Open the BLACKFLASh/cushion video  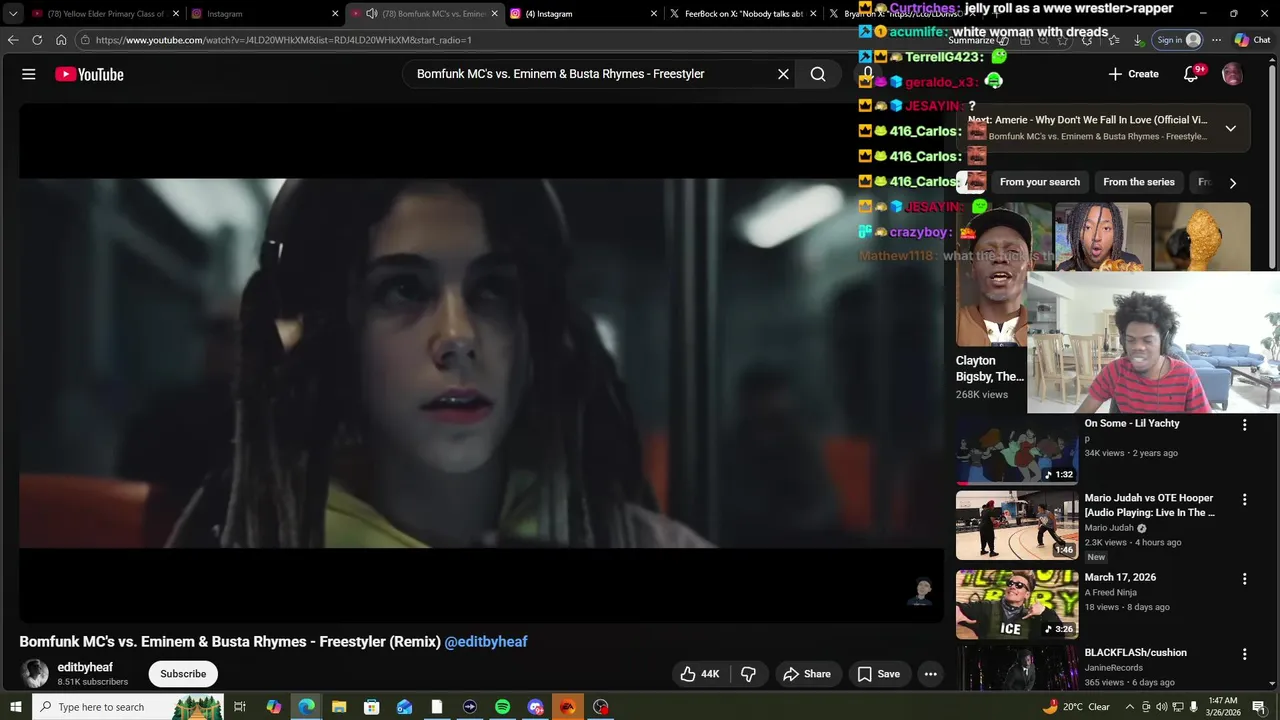tap(1017, 667)
